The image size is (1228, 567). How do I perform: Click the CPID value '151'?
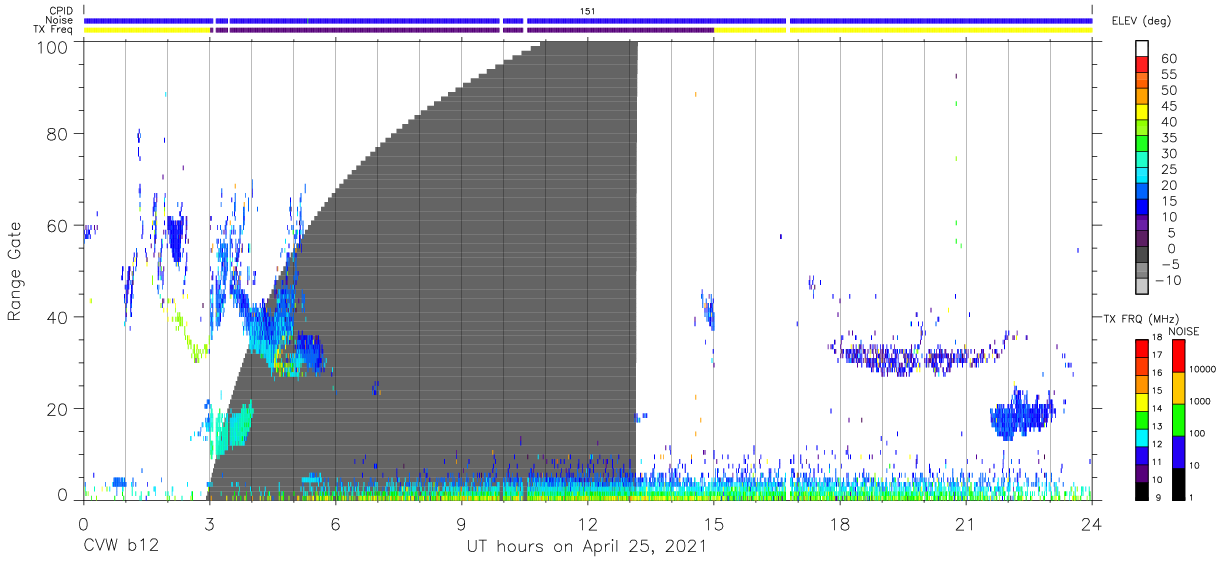coord(588,11)
